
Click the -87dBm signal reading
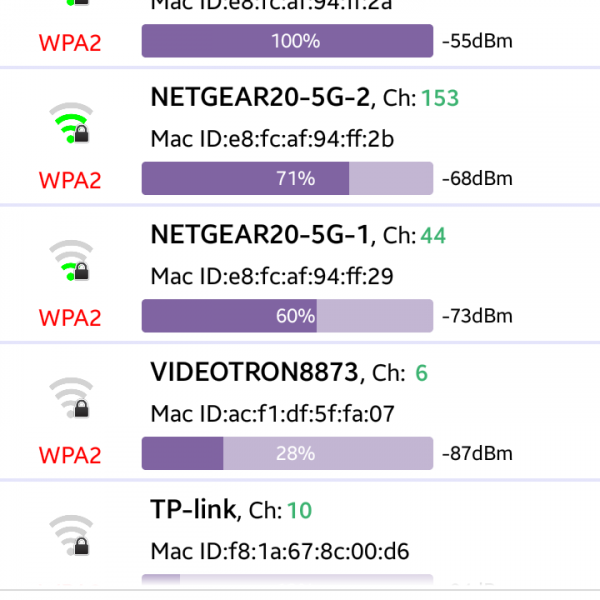tap(477, 454)
